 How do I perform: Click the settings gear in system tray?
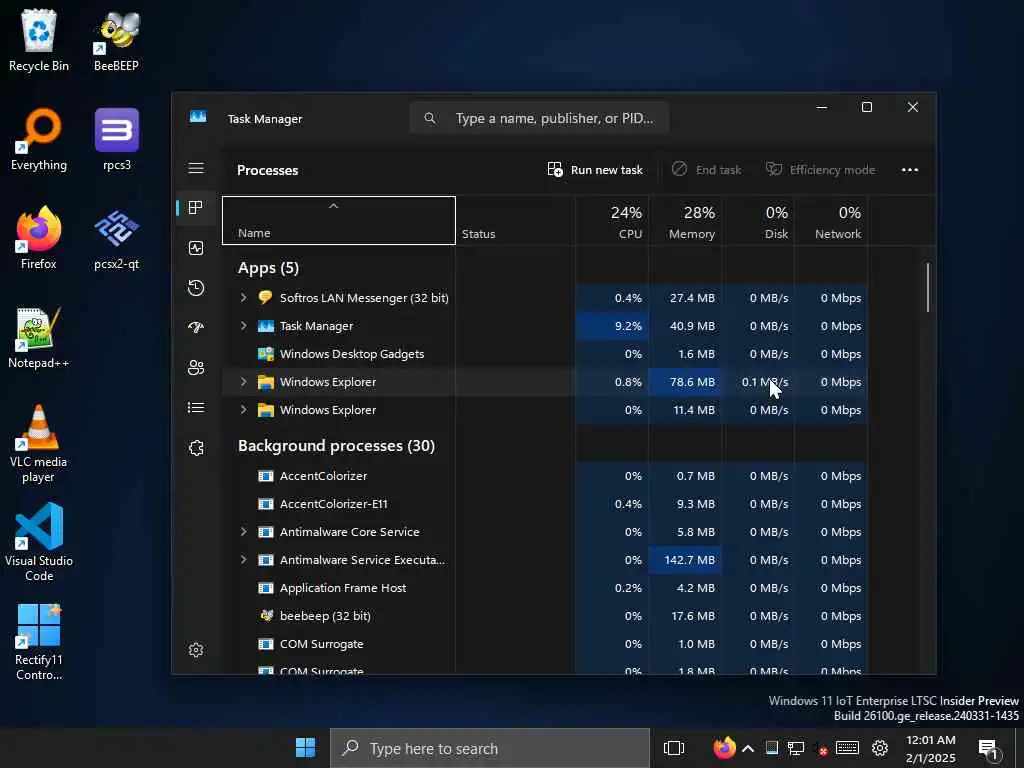pyautogui.click(x=880, y=748)
